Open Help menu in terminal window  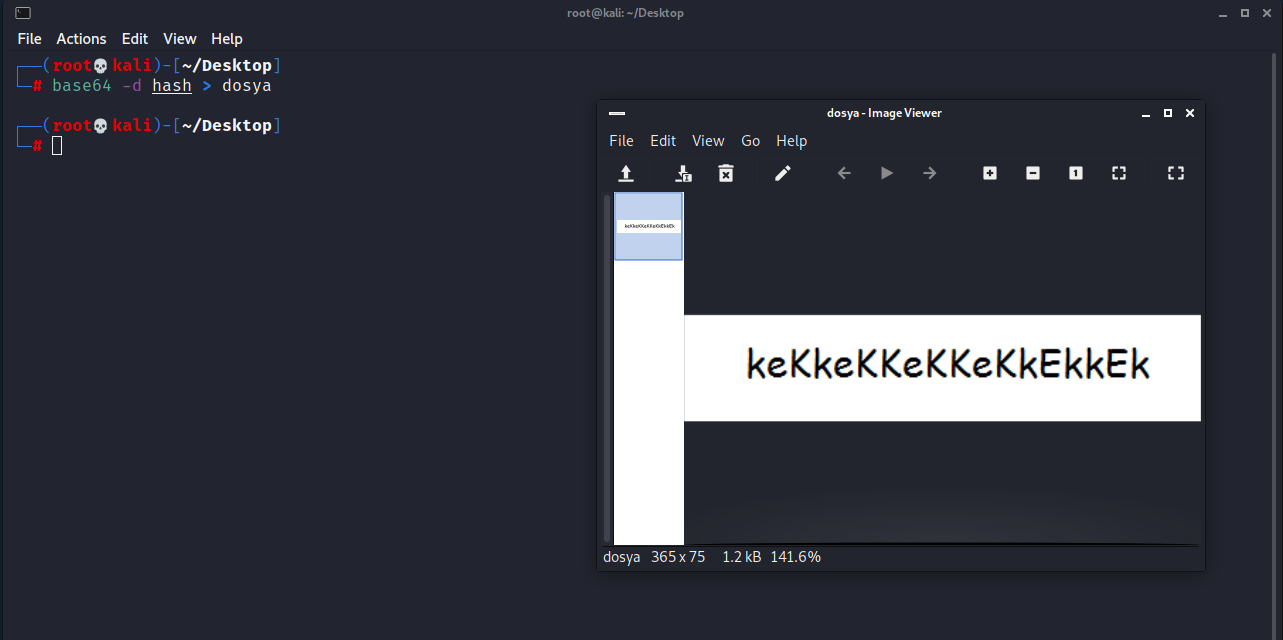[x=227, y=38]
